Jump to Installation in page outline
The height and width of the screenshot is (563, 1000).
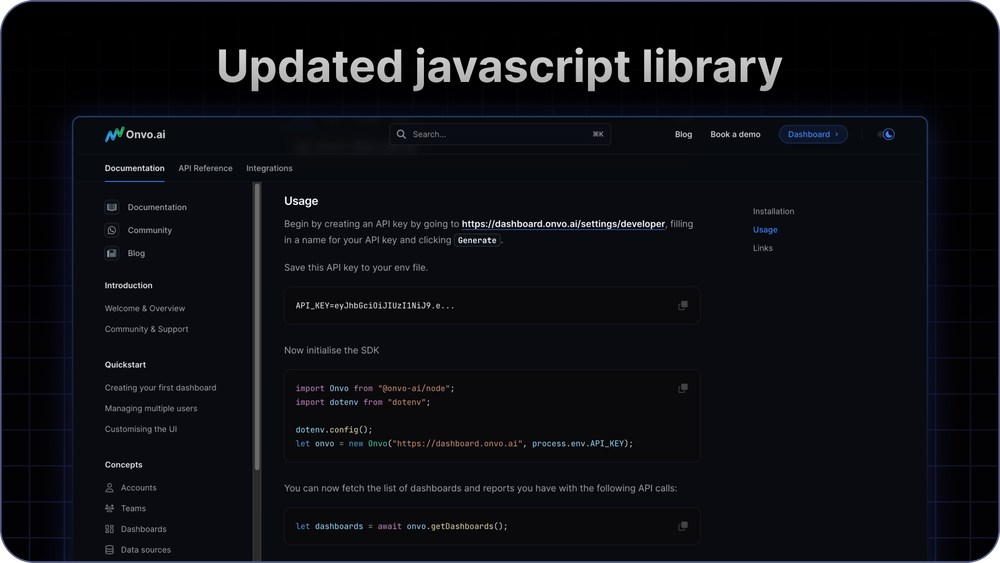click(x=773, y=211)
